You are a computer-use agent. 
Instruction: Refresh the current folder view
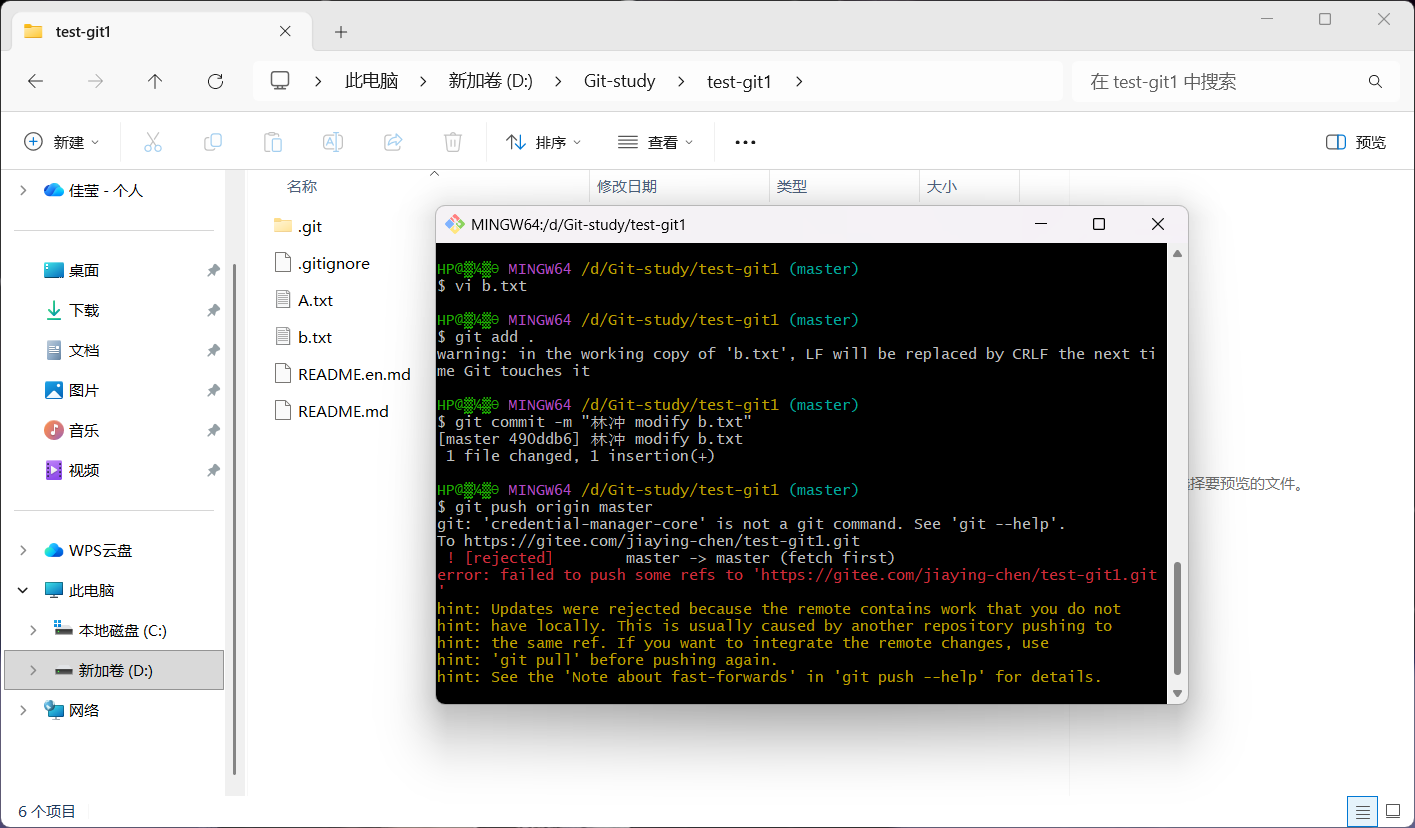(x=215, y=82)
